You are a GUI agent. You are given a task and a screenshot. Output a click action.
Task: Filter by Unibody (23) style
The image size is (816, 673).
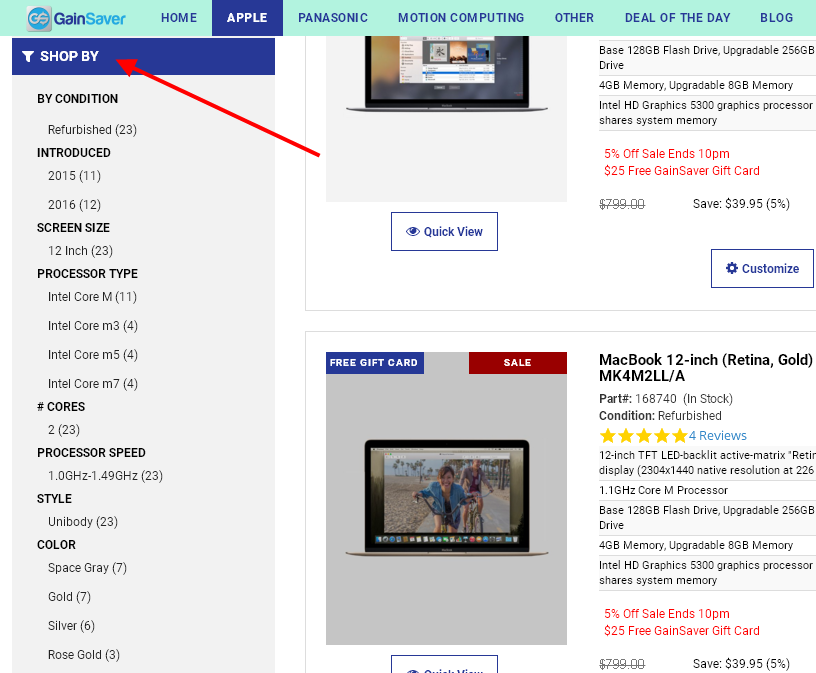[83, 522]
